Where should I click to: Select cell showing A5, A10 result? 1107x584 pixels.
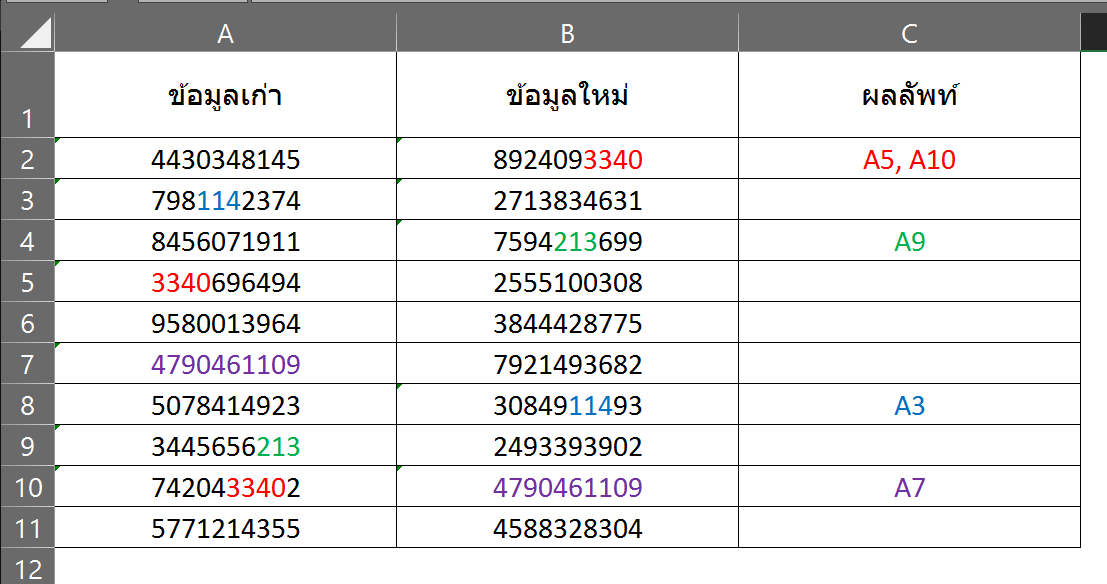pyautogui.click(x=909, y=158)
